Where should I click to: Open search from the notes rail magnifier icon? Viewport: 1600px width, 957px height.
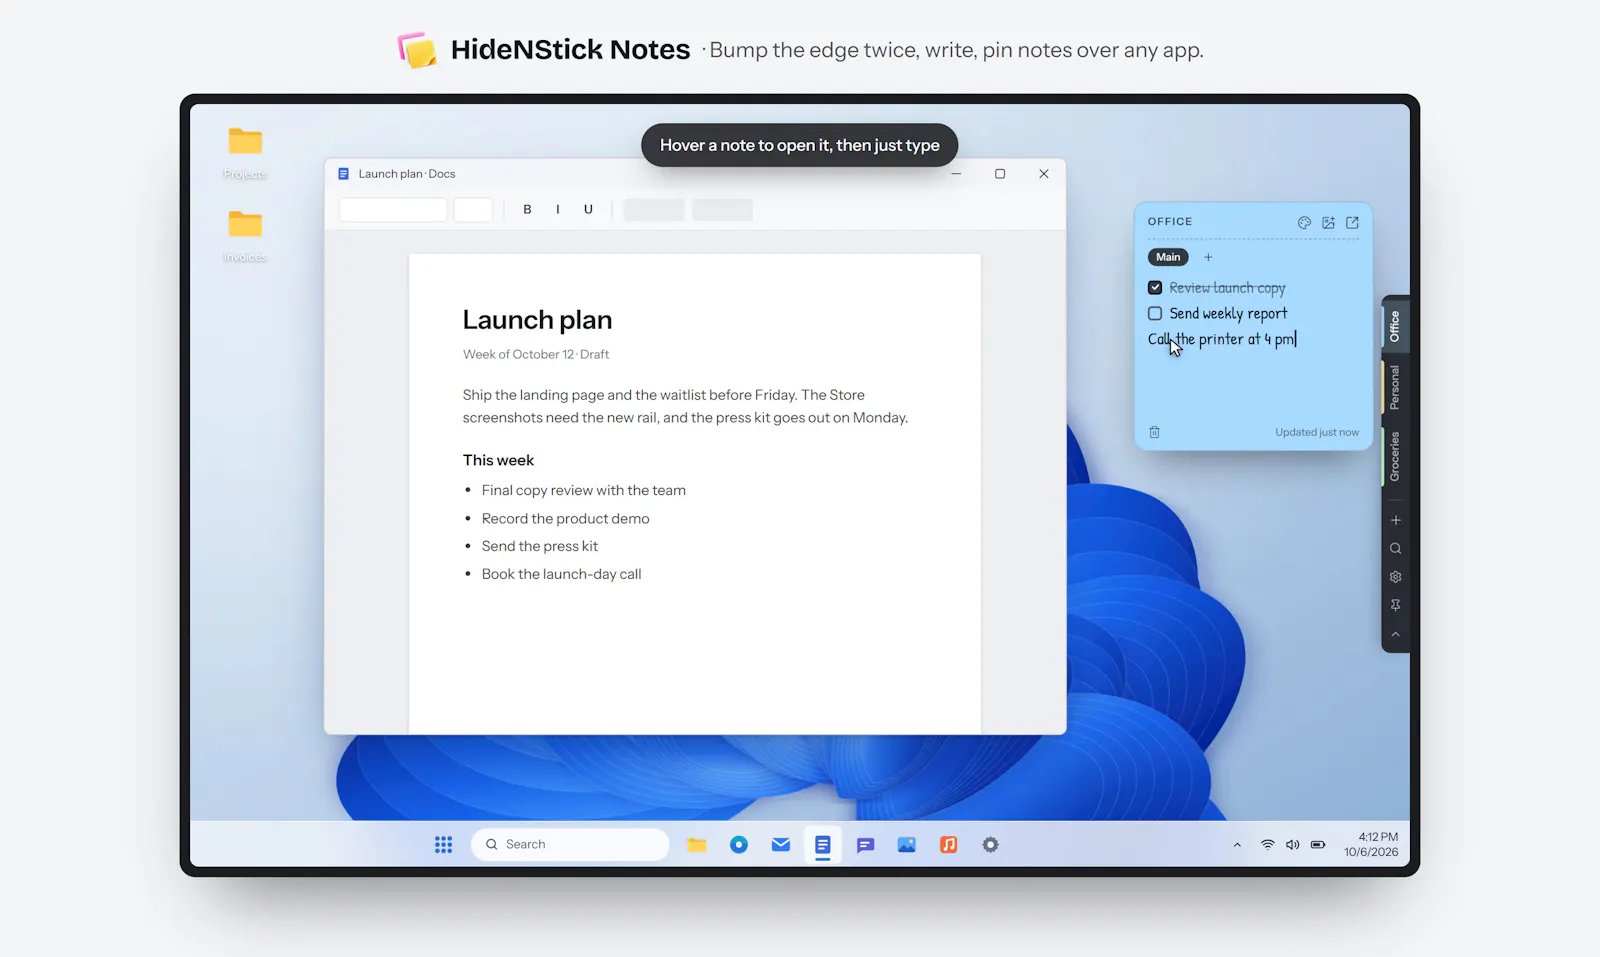tap(1395, 548)
